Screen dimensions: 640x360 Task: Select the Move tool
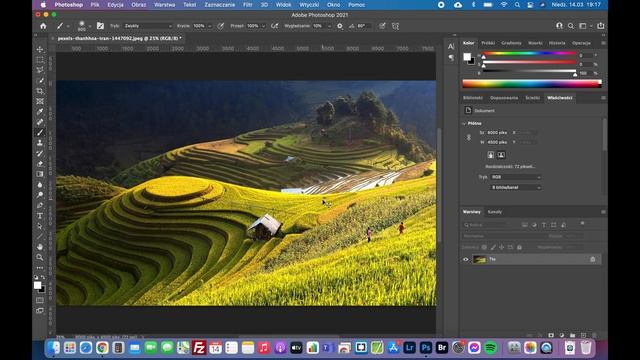(x=40, y=49)
